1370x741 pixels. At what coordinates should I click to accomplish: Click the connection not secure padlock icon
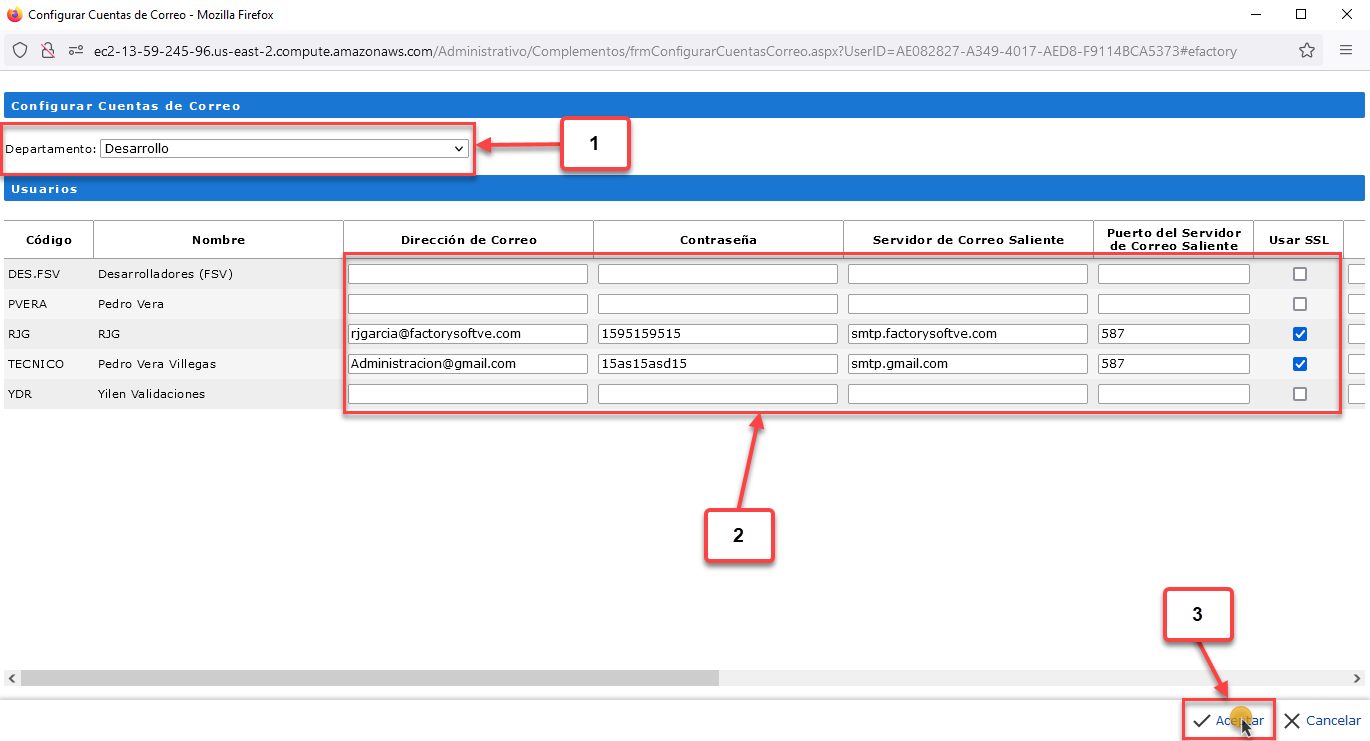[47, 50]
